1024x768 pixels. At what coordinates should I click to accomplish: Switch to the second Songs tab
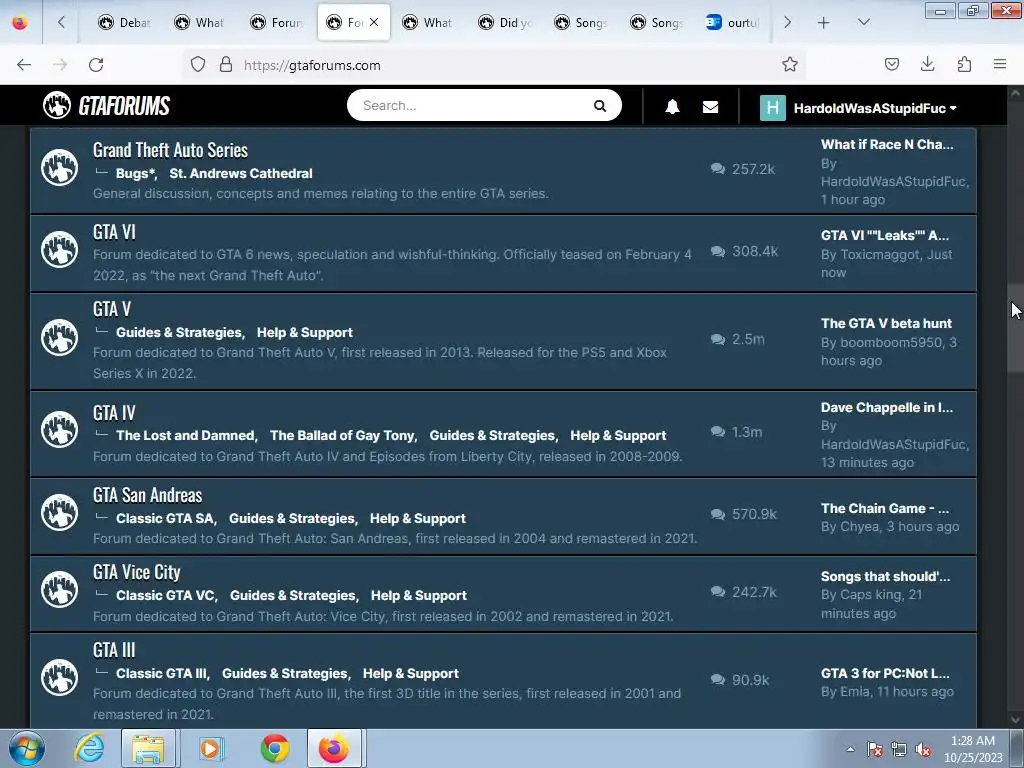coord(656,23)
